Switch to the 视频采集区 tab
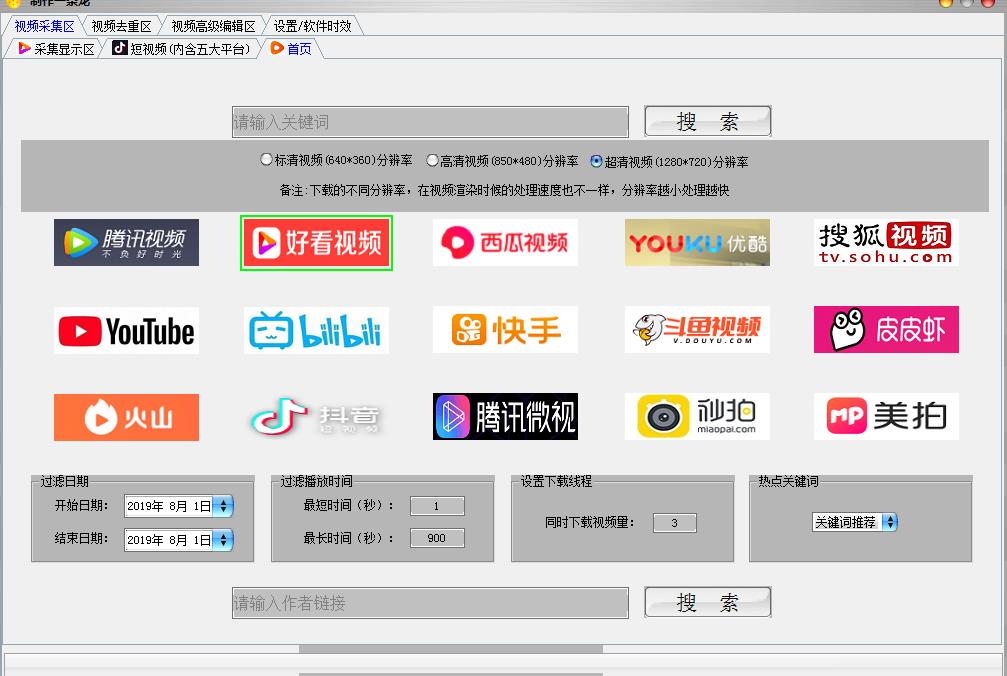Viewport: 1007px width, 676px height. click(44, 26)
